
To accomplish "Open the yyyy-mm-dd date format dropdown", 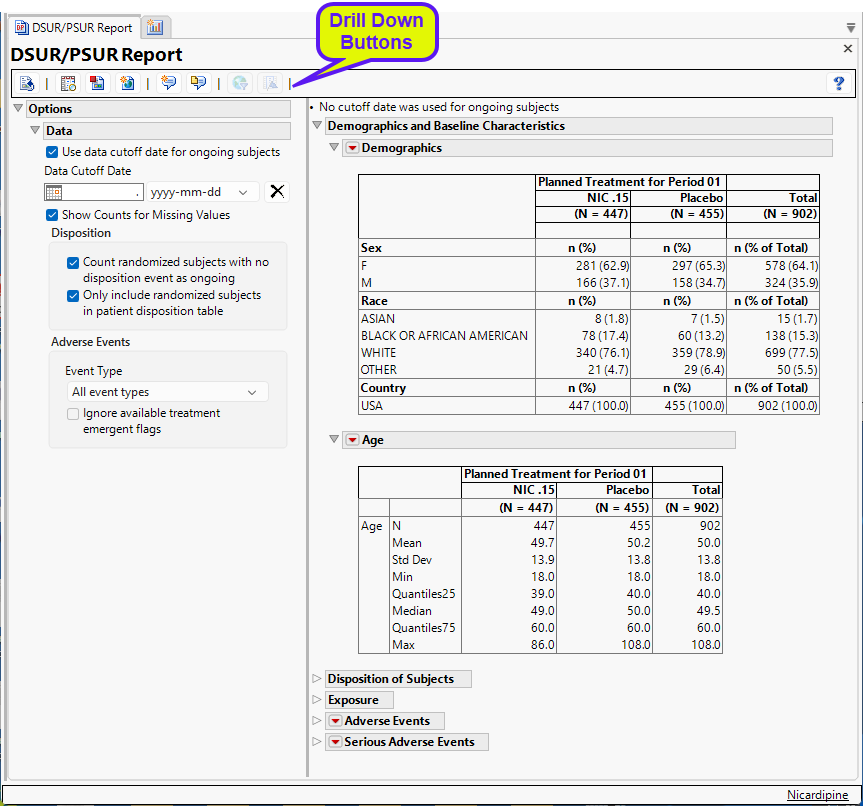I will tap(203, 192).
